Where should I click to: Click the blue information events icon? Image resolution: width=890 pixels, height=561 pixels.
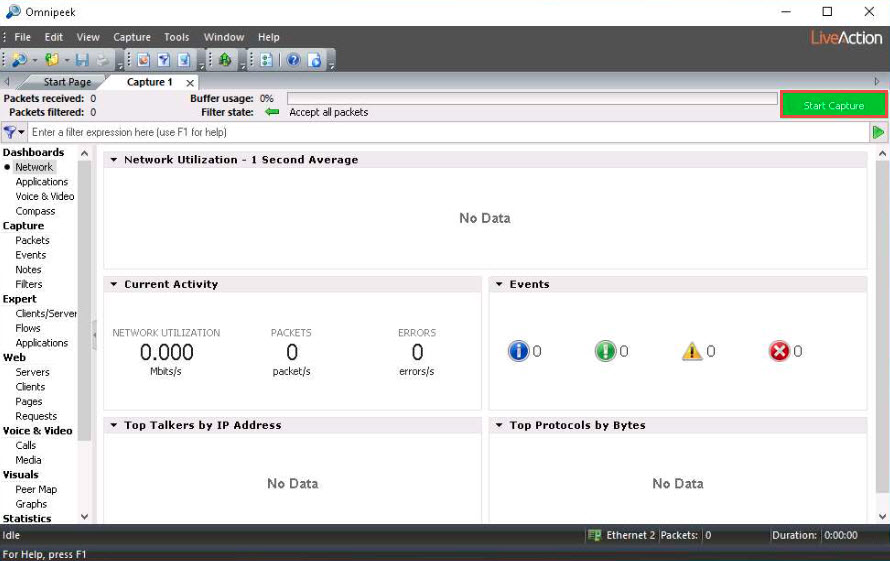point(518,351)
